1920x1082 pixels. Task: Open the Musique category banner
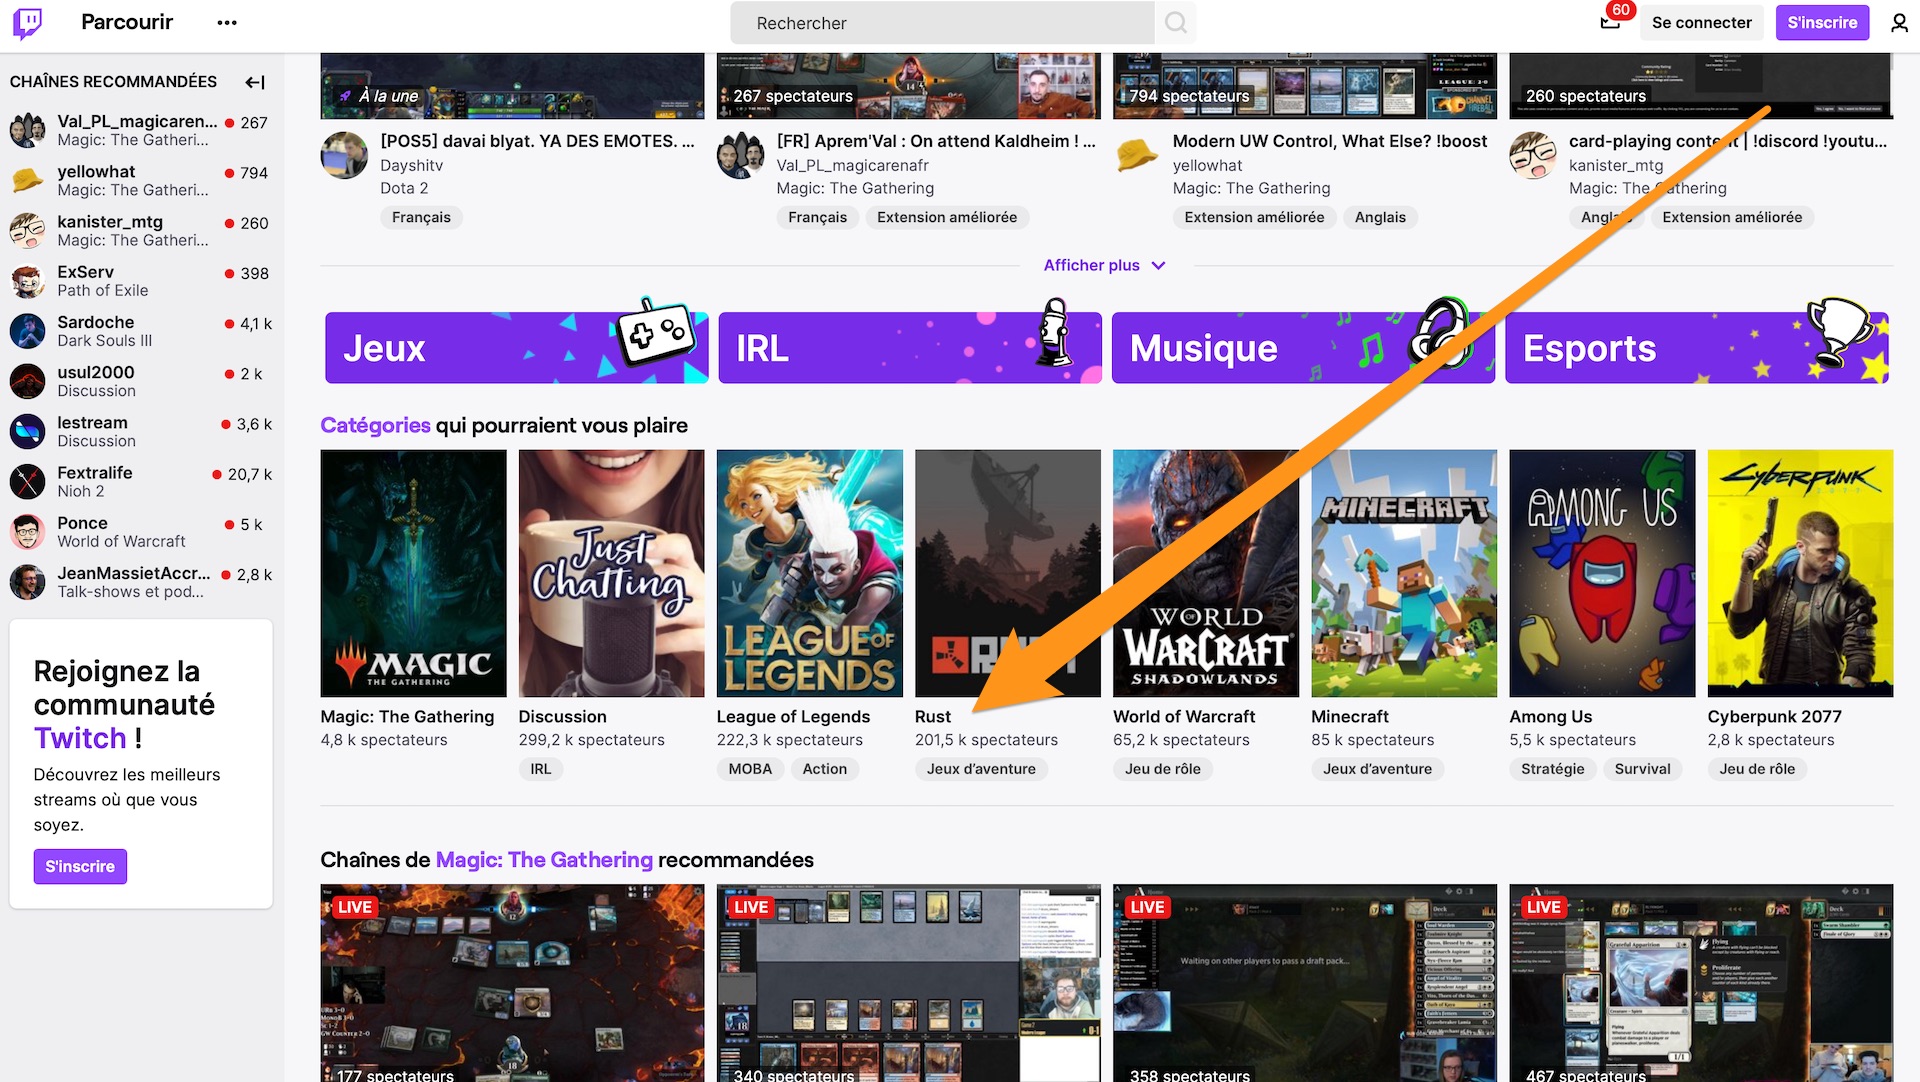1303,348
